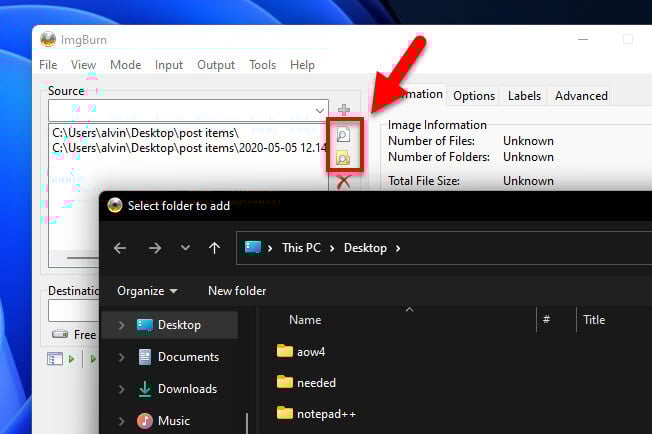Image resolution: width=652 pixels, height=434 pixels.
Task: Go back with the left arrow
Action: 120,248
